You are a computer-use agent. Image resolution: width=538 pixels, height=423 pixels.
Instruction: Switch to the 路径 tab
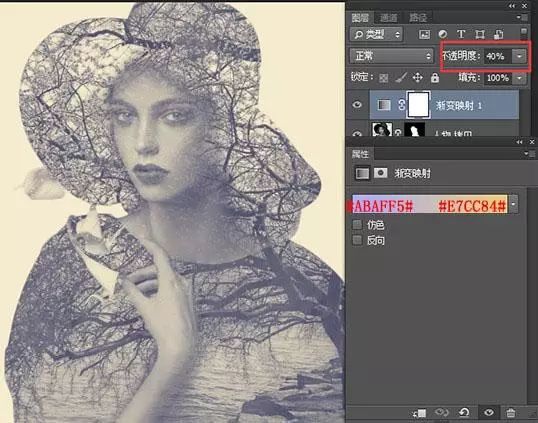tap(418, 17)
